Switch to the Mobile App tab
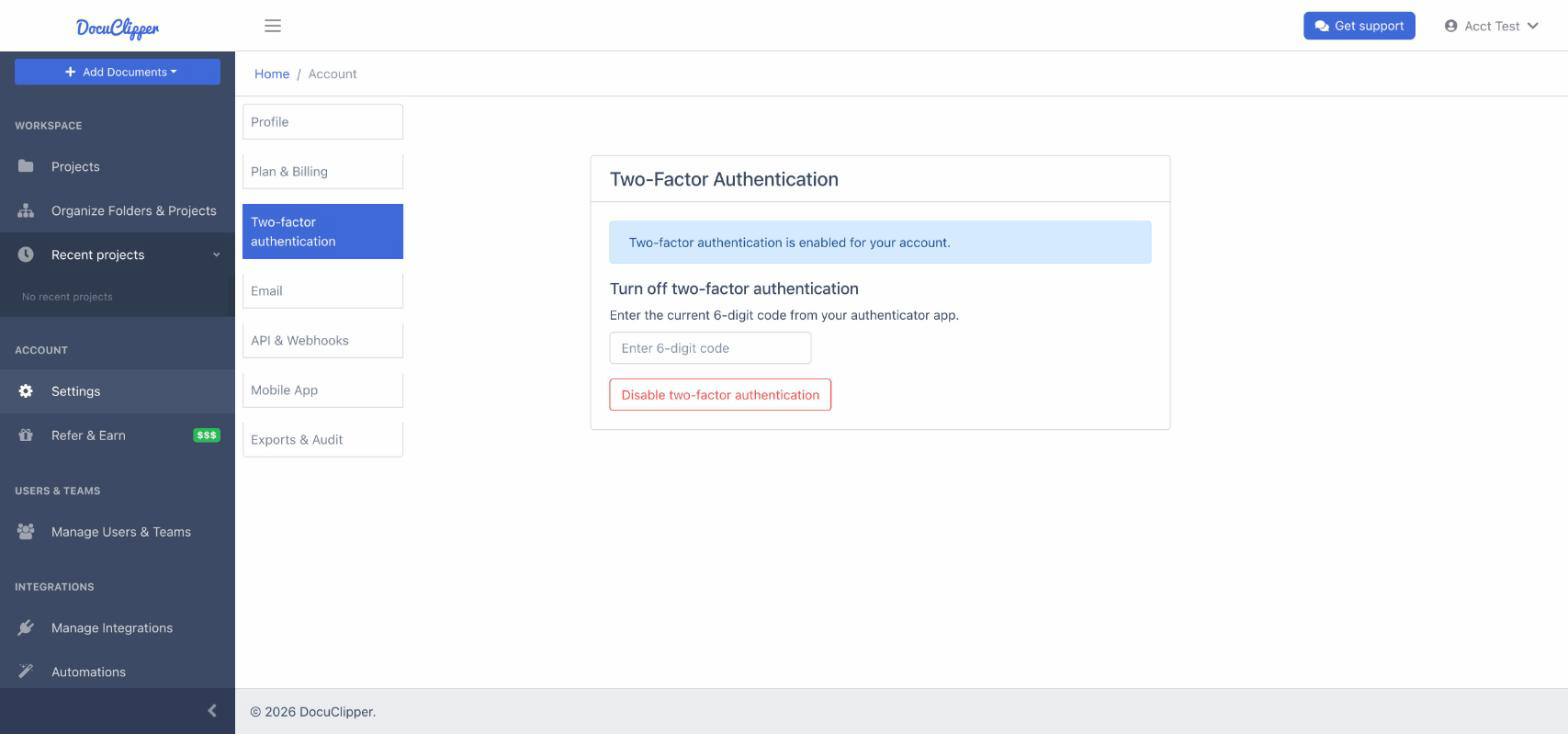 click(323, 390)
